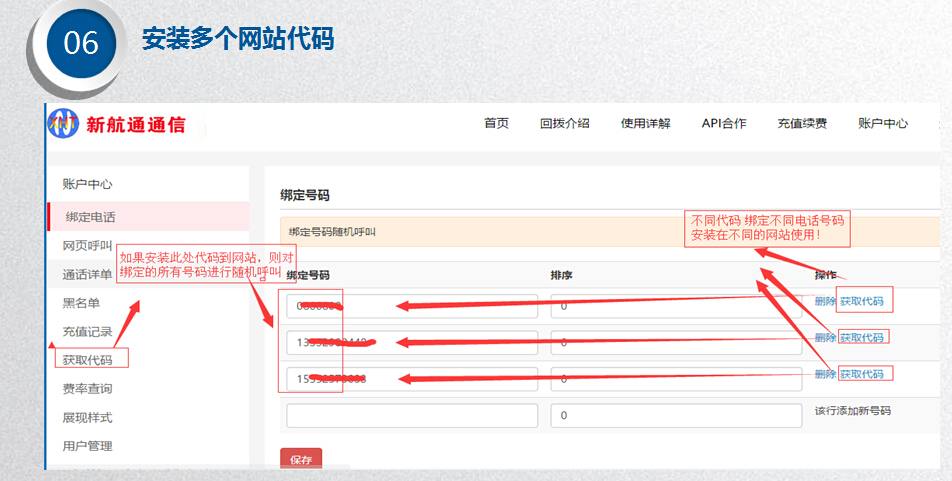952x481 pixels.
Task: Click the 排序 field in the new-number row
Action: (675, 415)
